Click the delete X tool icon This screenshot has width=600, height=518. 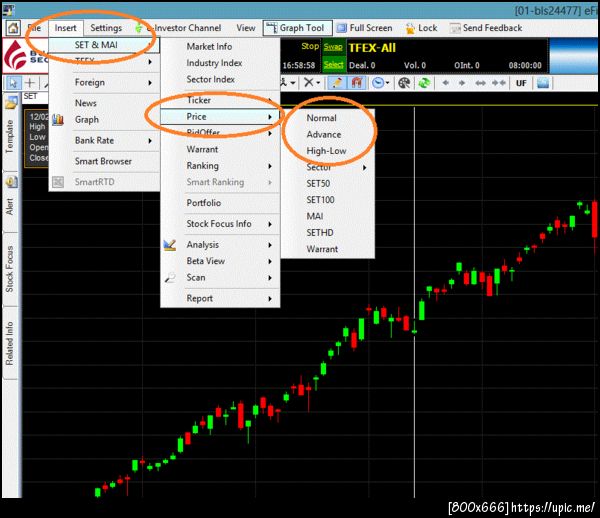coord(308,83)
